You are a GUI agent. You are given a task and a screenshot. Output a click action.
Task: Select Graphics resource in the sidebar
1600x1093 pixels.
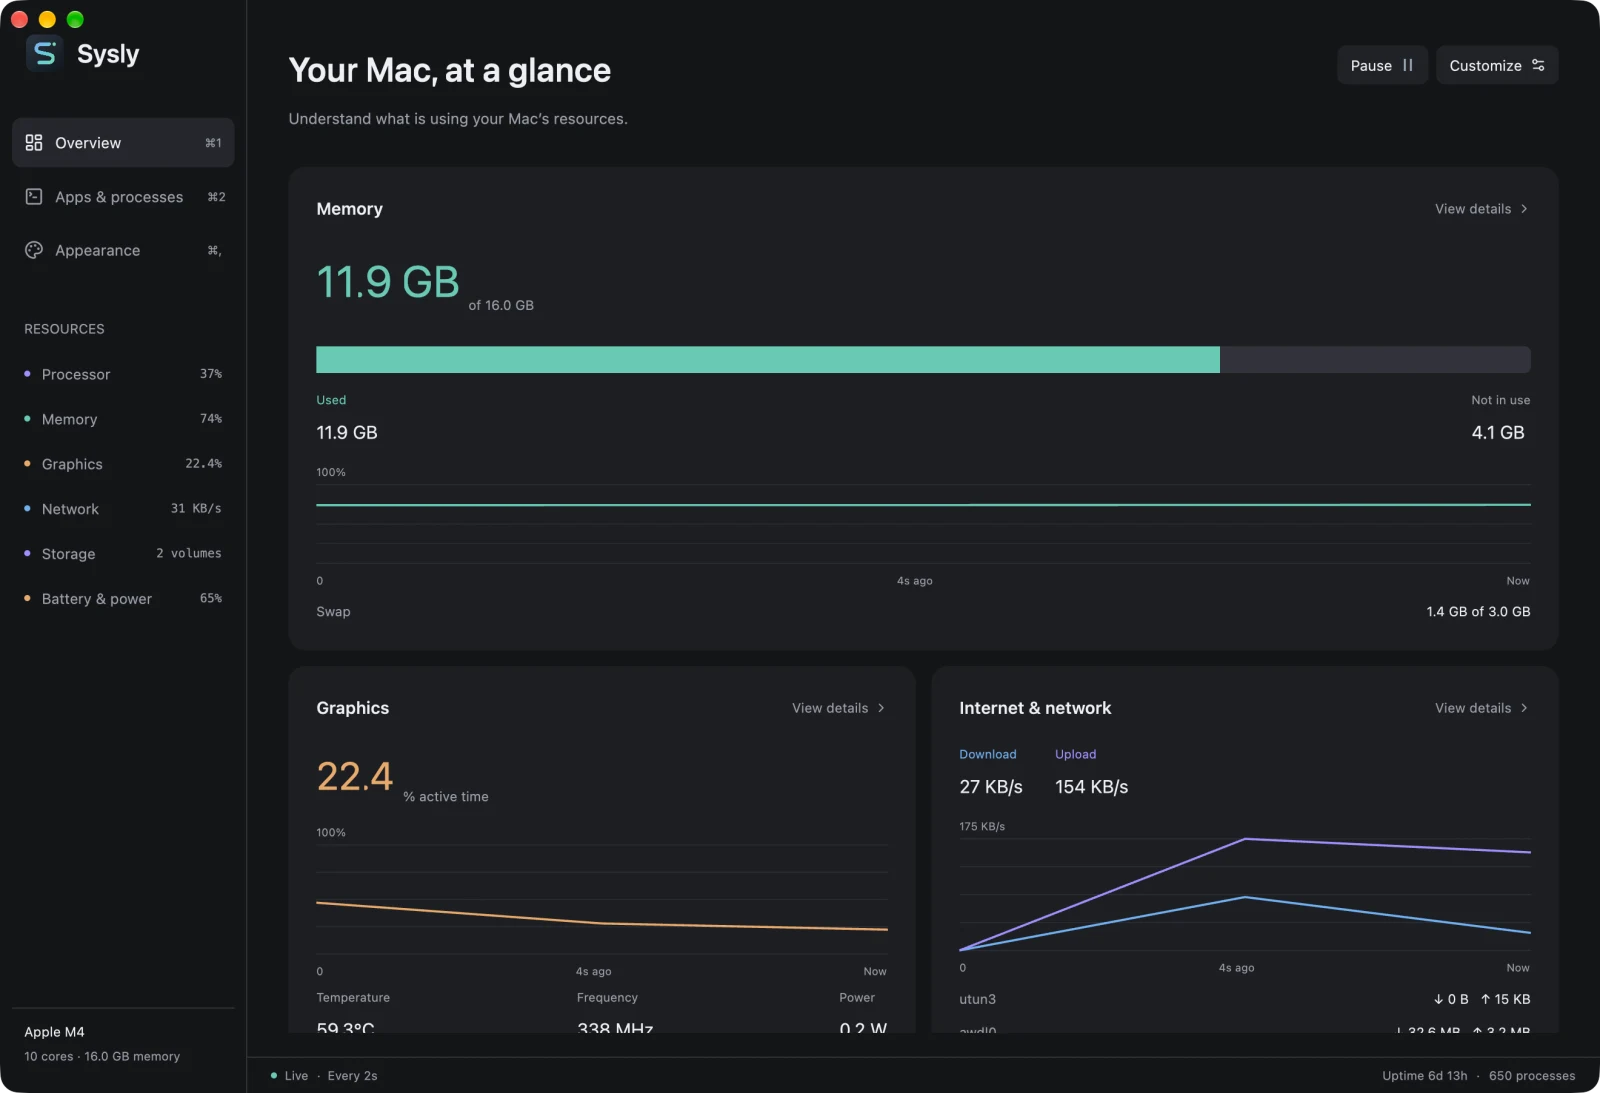point(123,464)
